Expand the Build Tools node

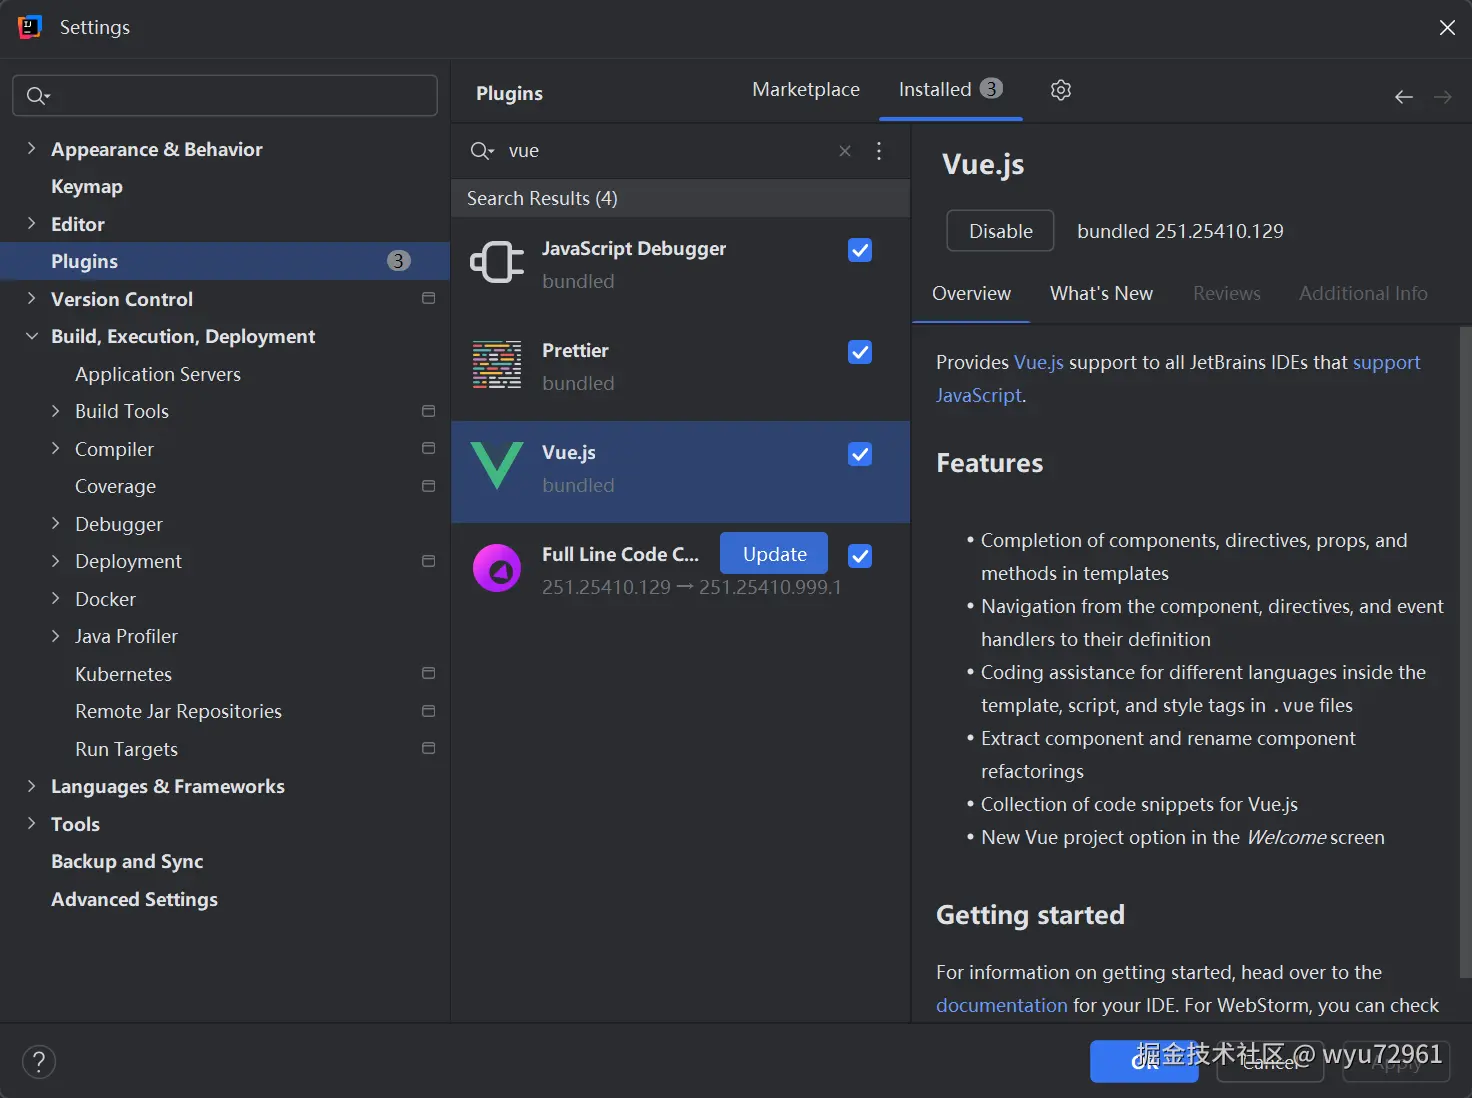(55, 411)
